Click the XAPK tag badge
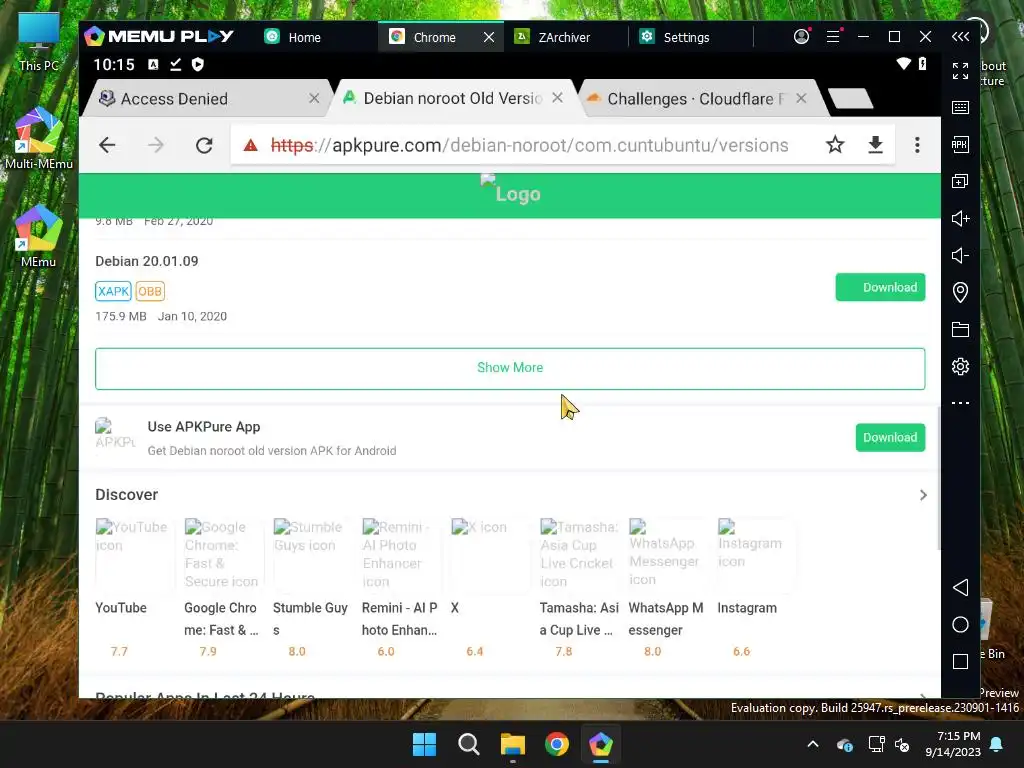 113,291
